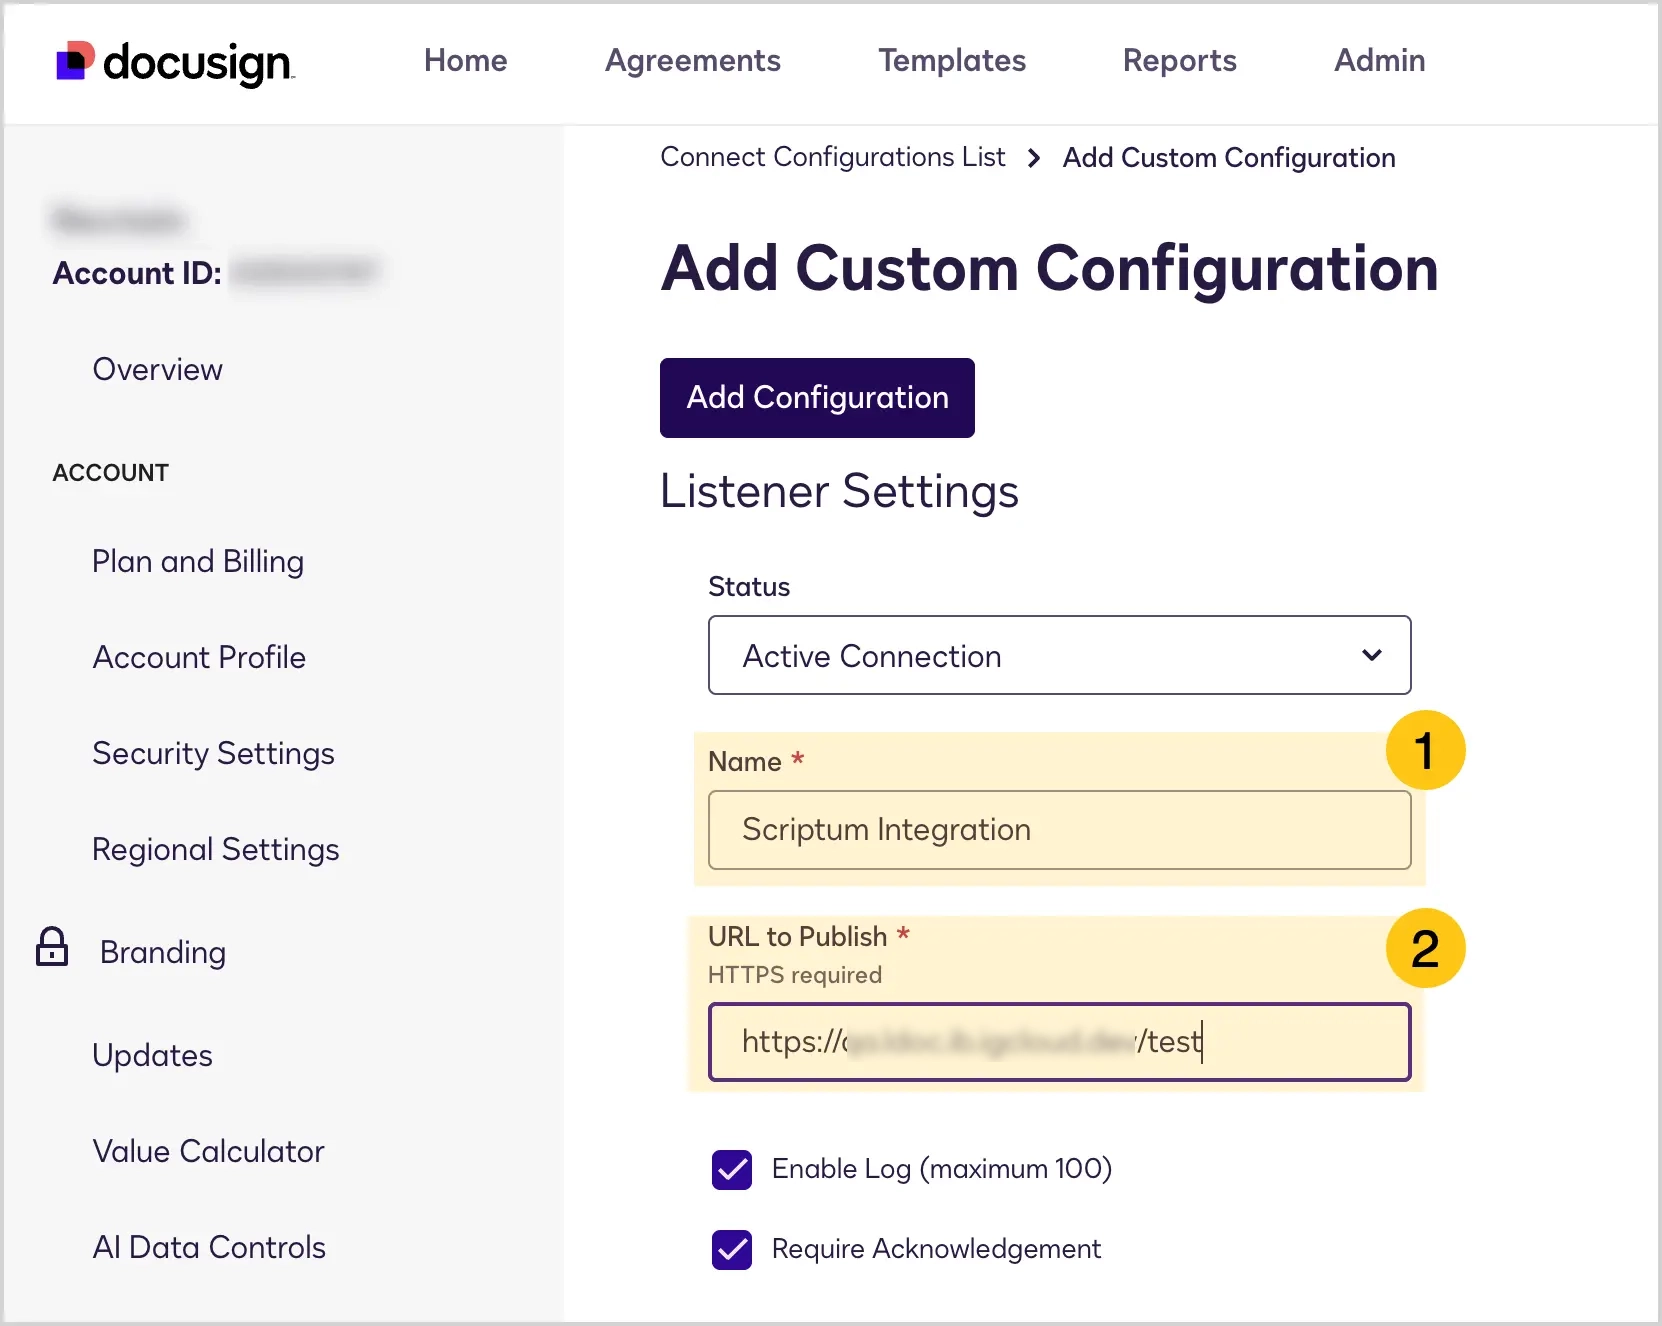Click the Add Custom Configuration page title
This screenshot has width=1662, height=1326.
tap(1049, 269)
